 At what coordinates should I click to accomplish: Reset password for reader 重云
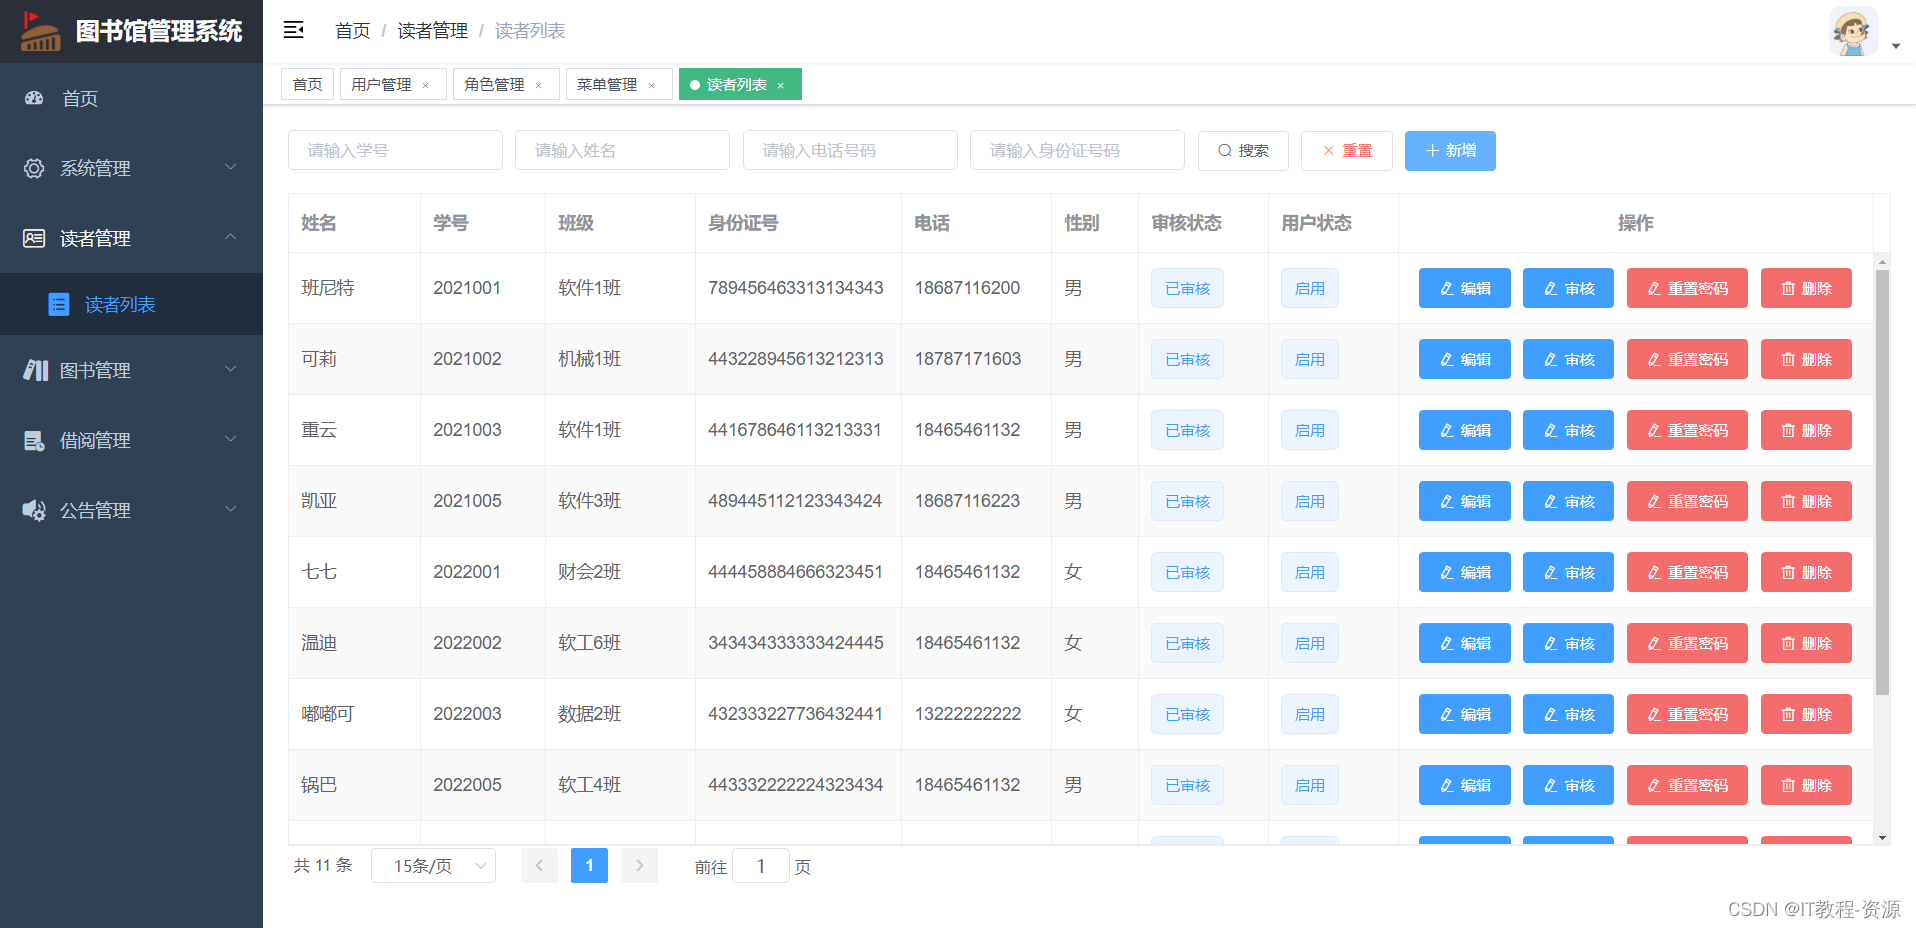pyautogui.click(x=1687, y=430)
